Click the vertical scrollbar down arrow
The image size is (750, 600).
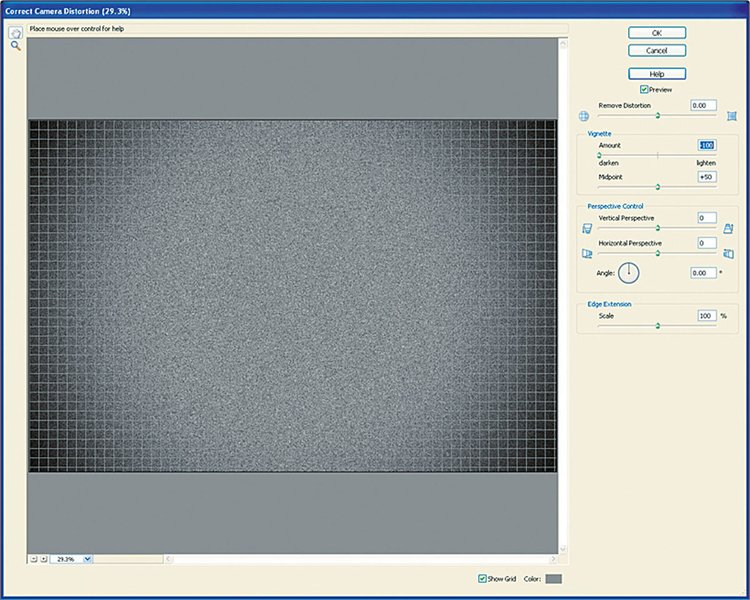tap(563, 549)
